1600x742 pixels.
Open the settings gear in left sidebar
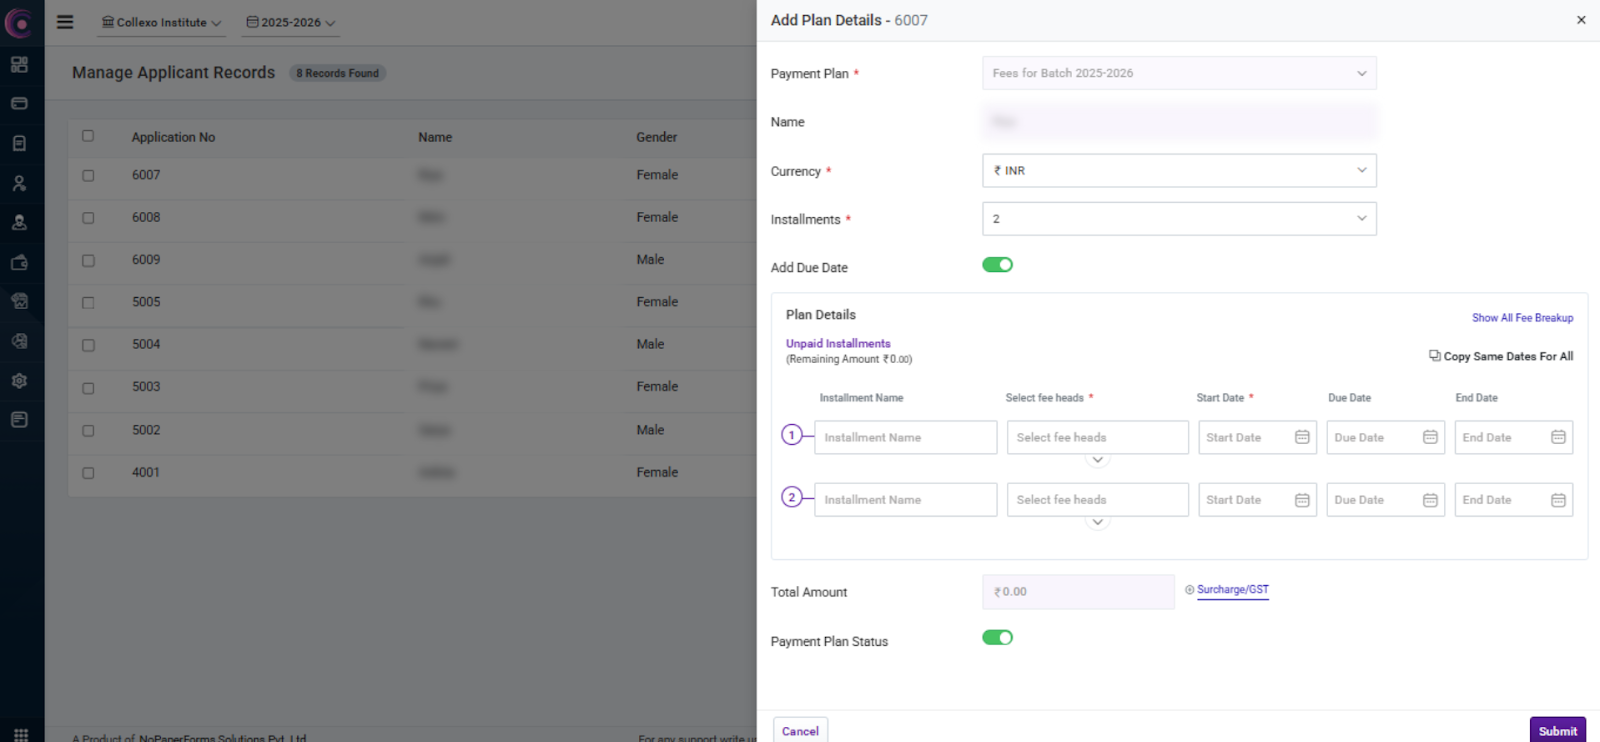click(19, 381)
